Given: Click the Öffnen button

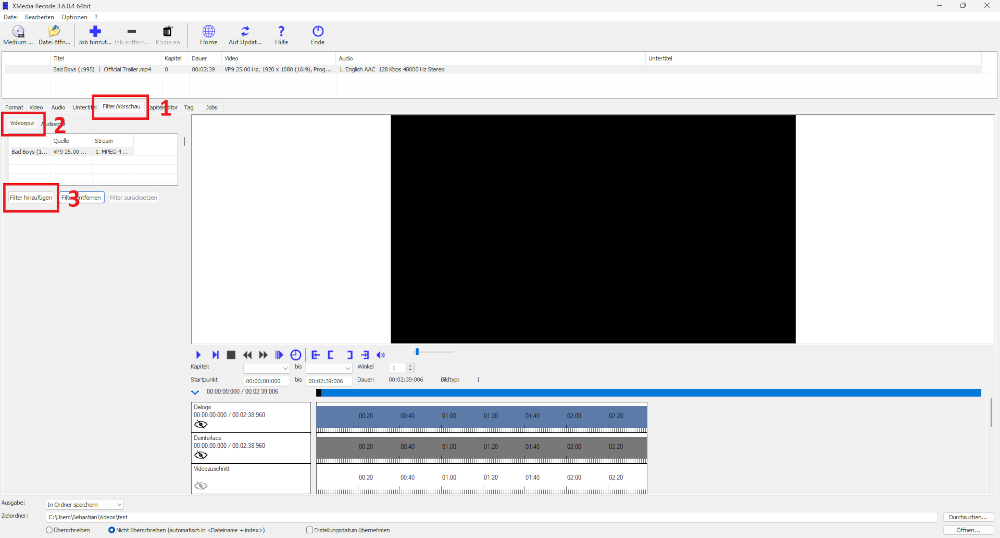Looking at the screenshot, I should point(968,530).
